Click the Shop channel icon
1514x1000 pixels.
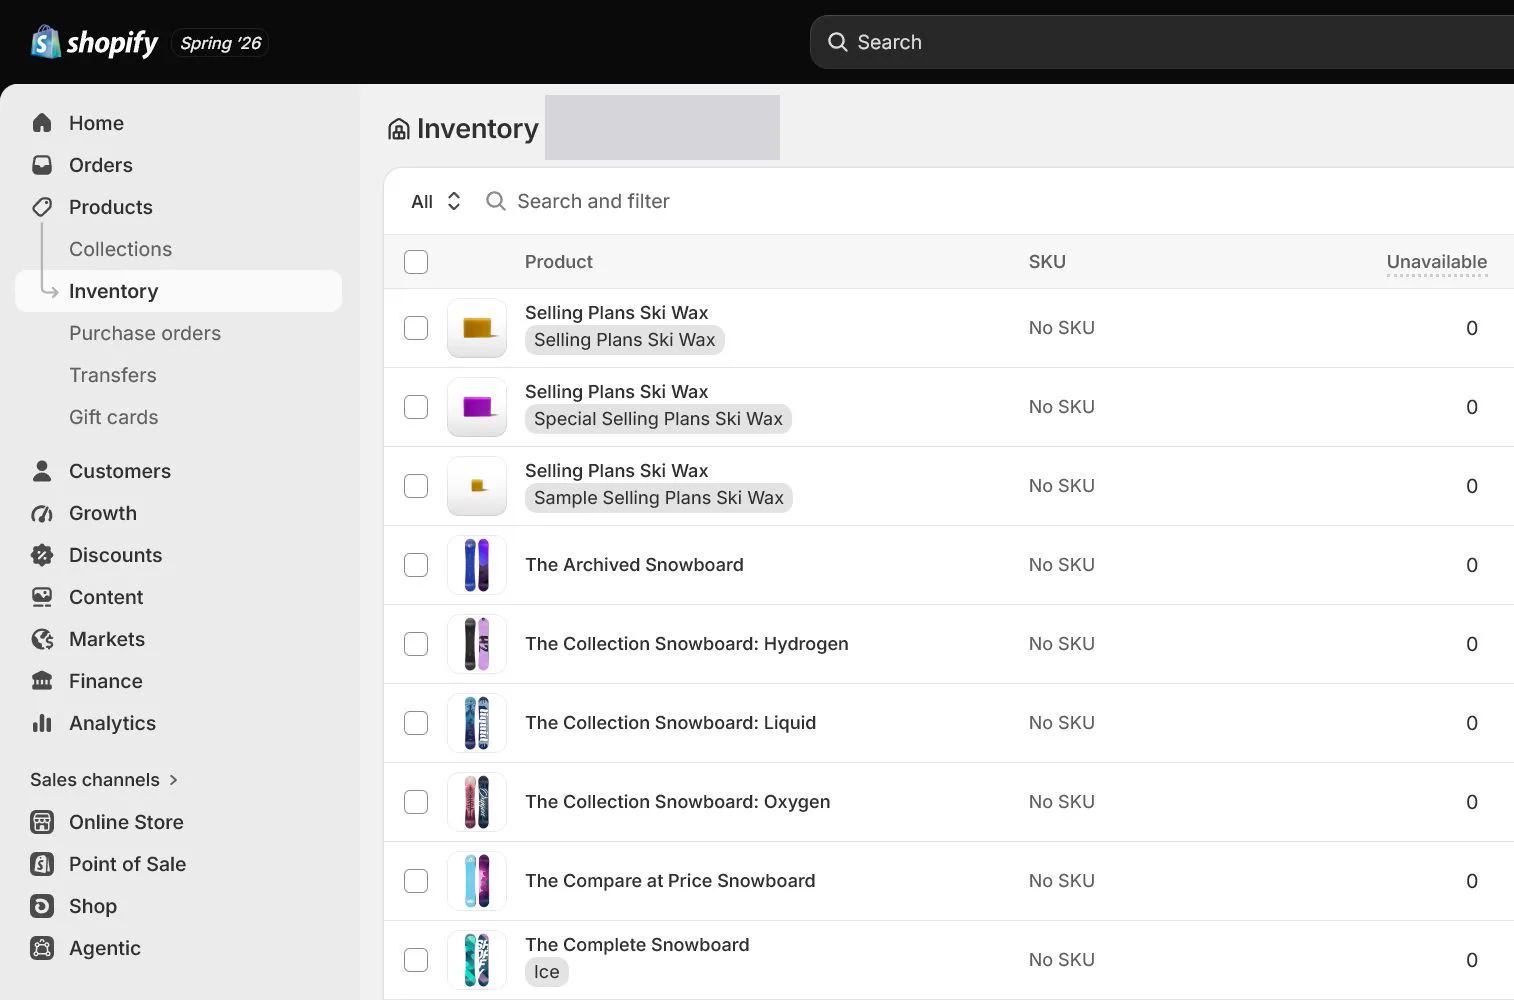(x=42, y=906)
